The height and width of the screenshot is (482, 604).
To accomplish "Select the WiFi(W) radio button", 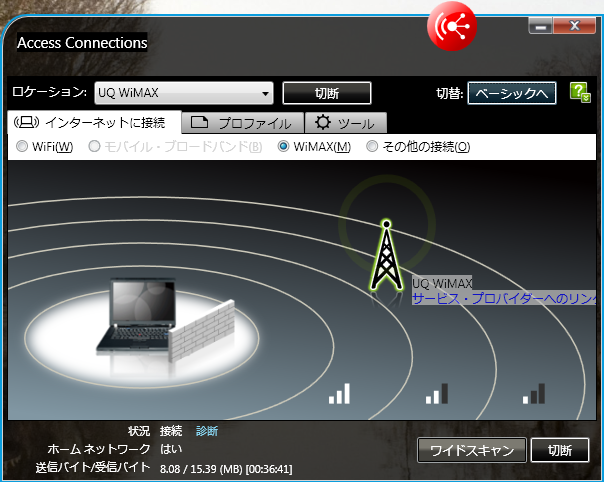I will [22, 146].
